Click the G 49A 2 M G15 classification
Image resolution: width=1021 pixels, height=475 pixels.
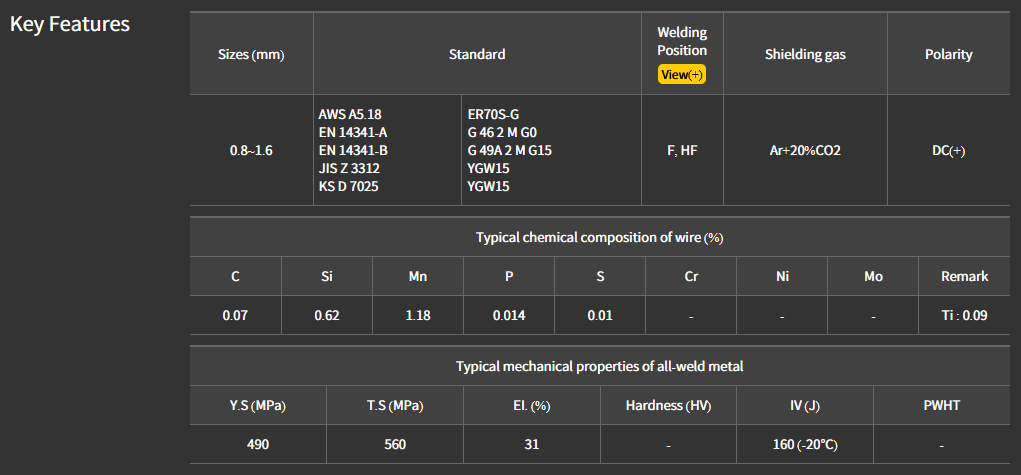click(x=510, y=151)
